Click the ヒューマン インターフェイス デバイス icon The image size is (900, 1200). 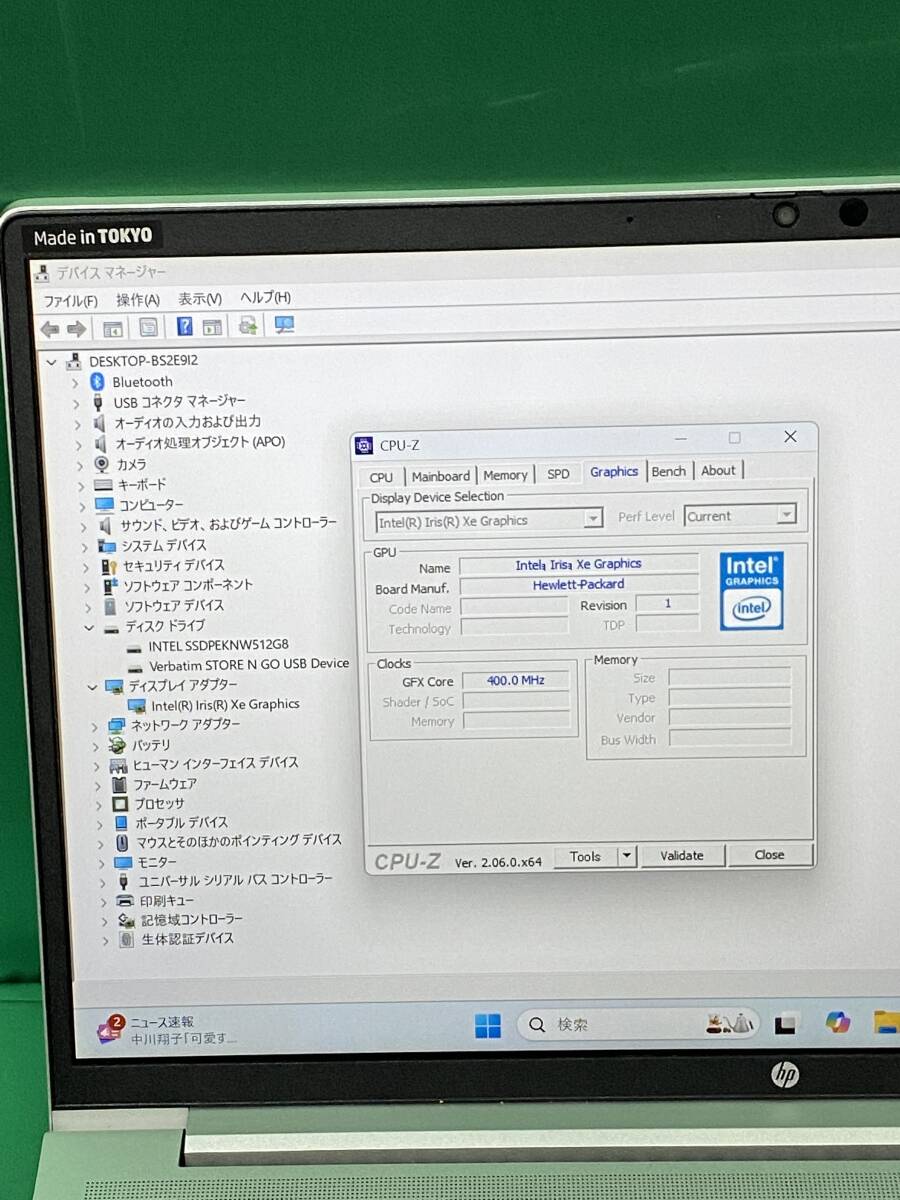118,765
